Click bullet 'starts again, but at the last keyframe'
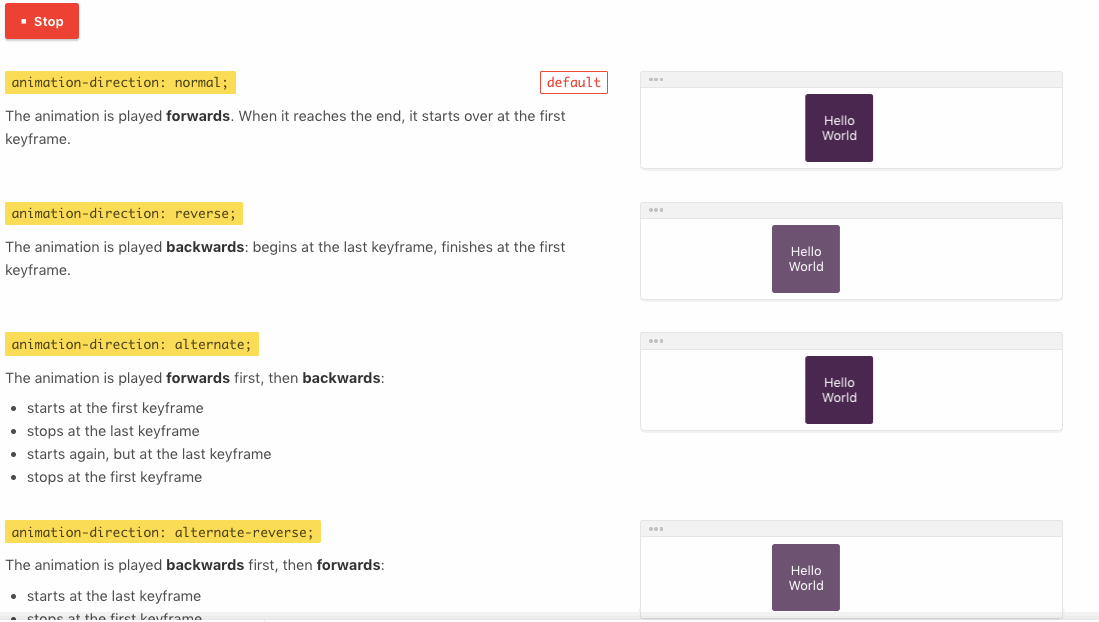Viewport: 1099px width, 622px height. [x=149, y=454]
